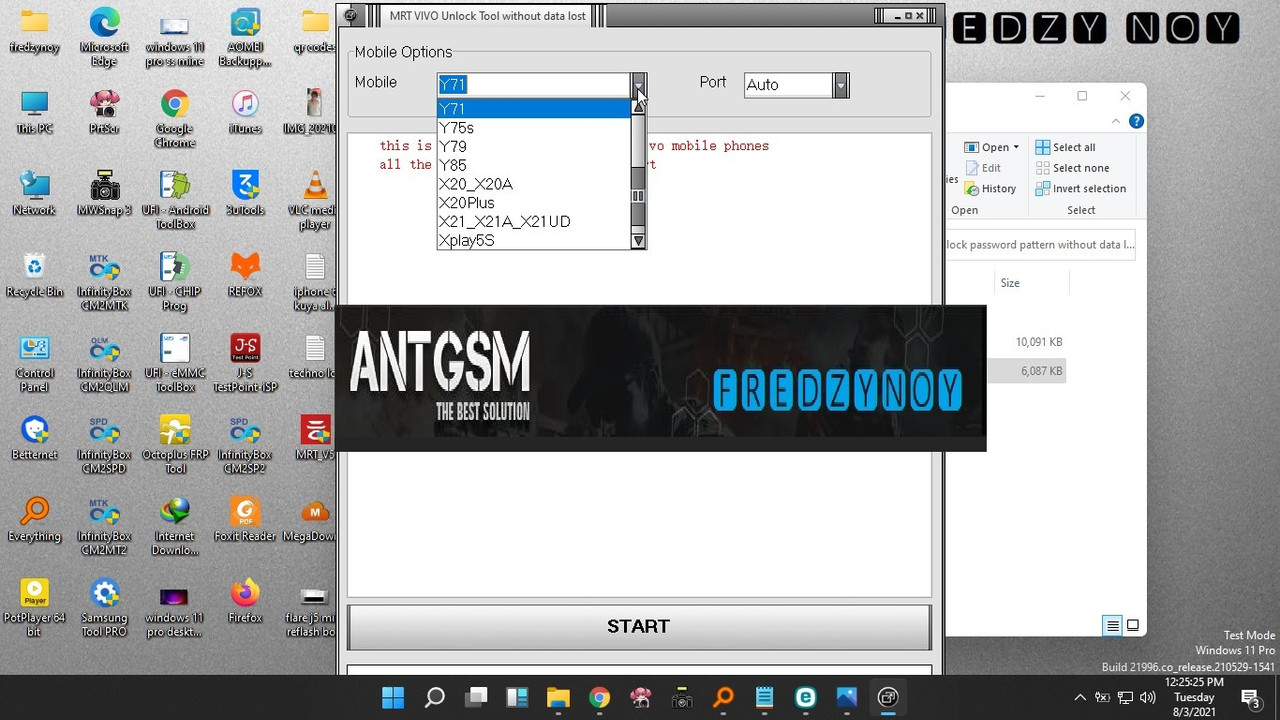Screen dimensions: 1280x720
Task: Open the PrtScr desktop shortcut
Action: (x=104, y=112)
